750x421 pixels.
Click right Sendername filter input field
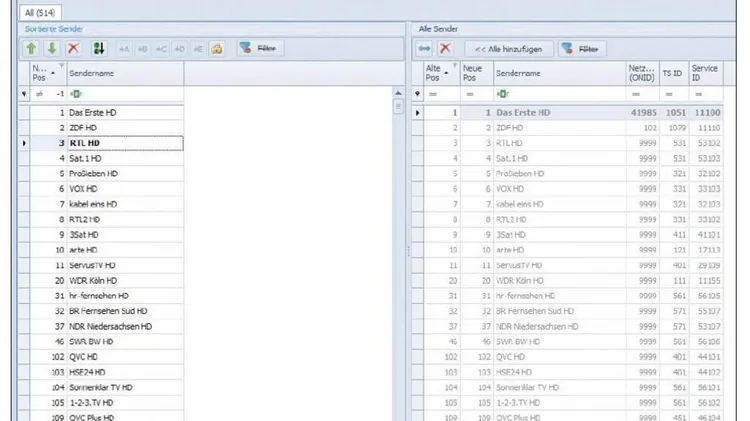tap(559, 94)
